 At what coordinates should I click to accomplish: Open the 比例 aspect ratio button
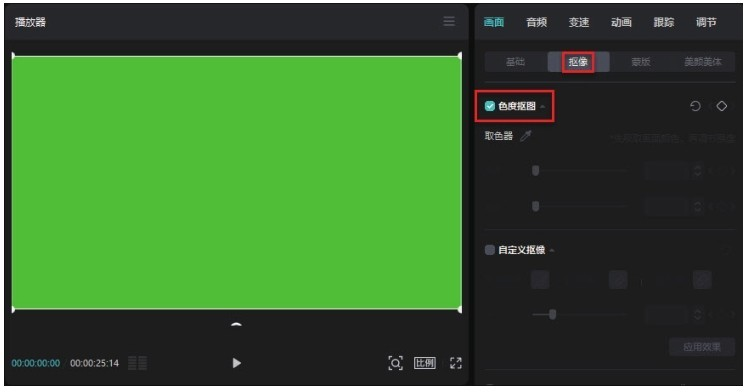(x=425, y=363)
